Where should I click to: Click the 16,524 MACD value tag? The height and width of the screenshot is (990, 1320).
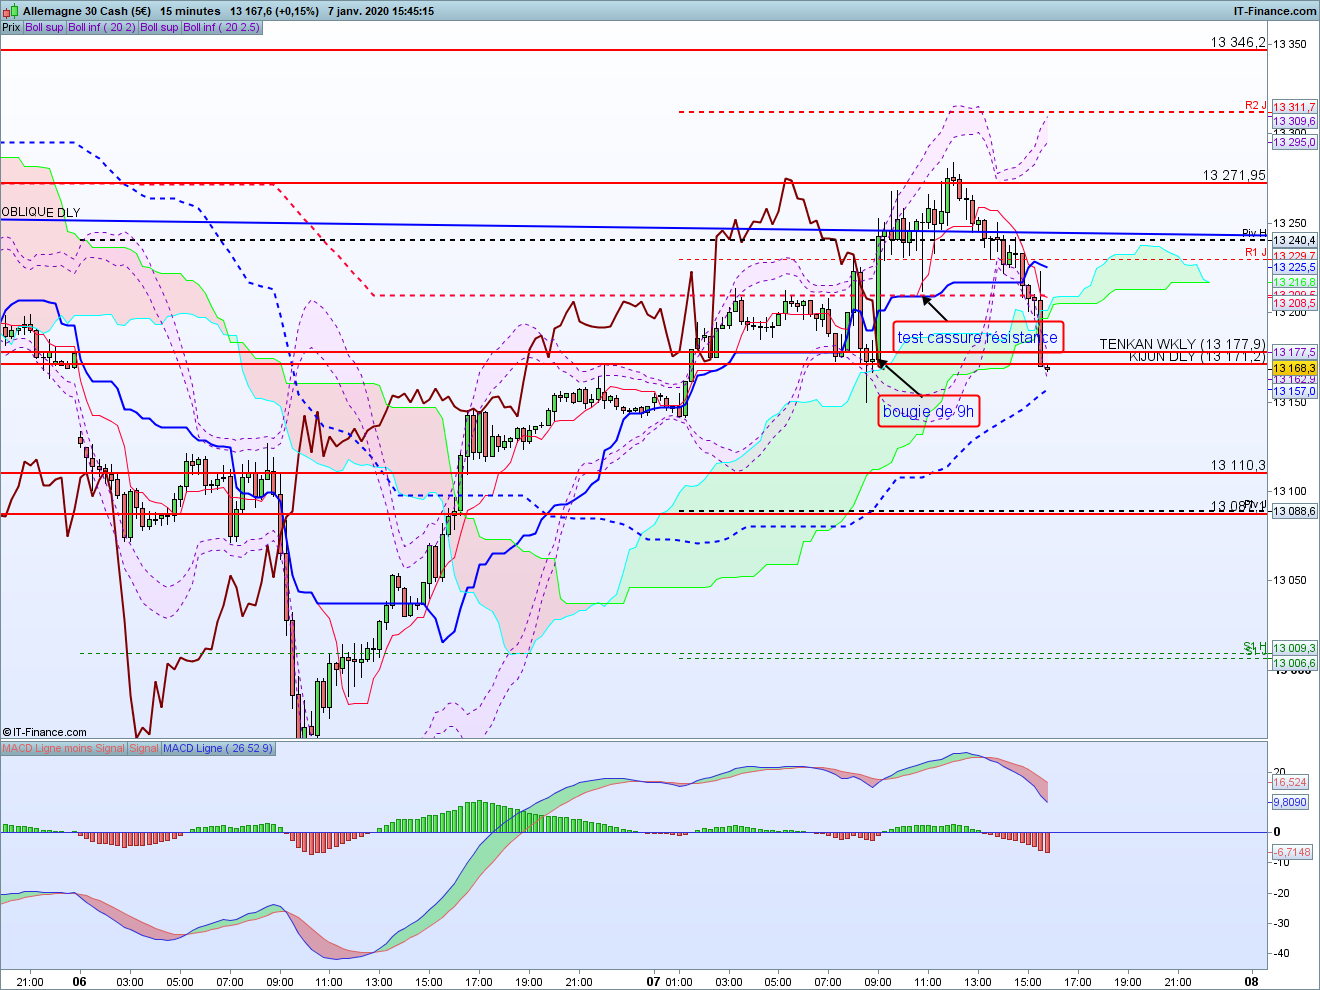click(1290, 782)
